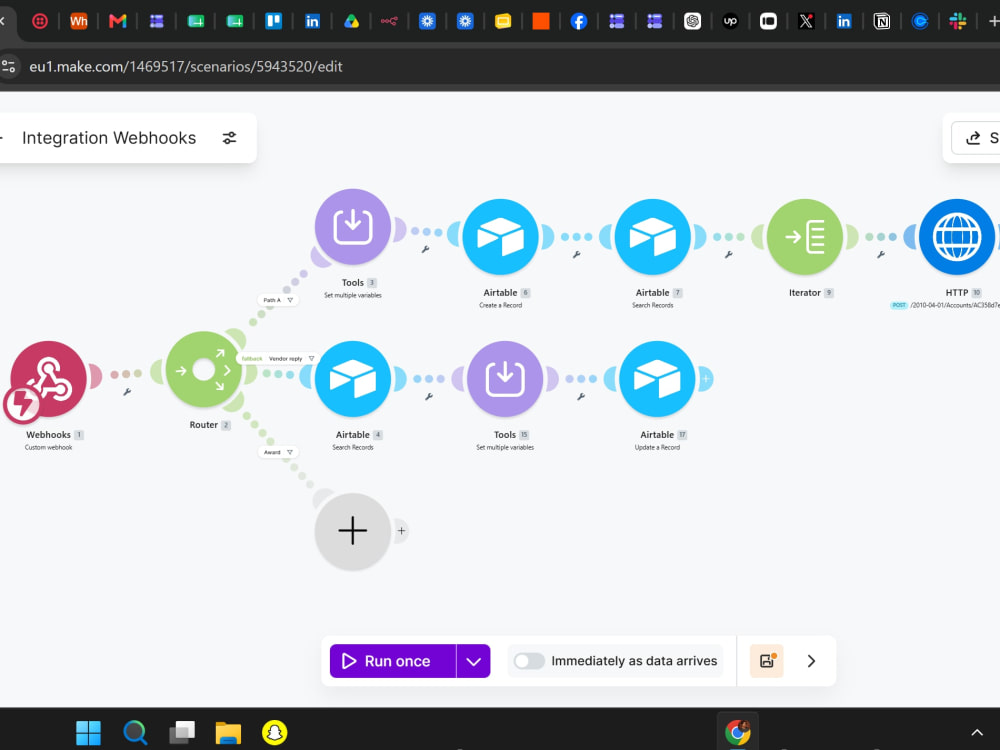Switch to the Facebook browser tab
Screen dimensions: 1000x750
578,21
